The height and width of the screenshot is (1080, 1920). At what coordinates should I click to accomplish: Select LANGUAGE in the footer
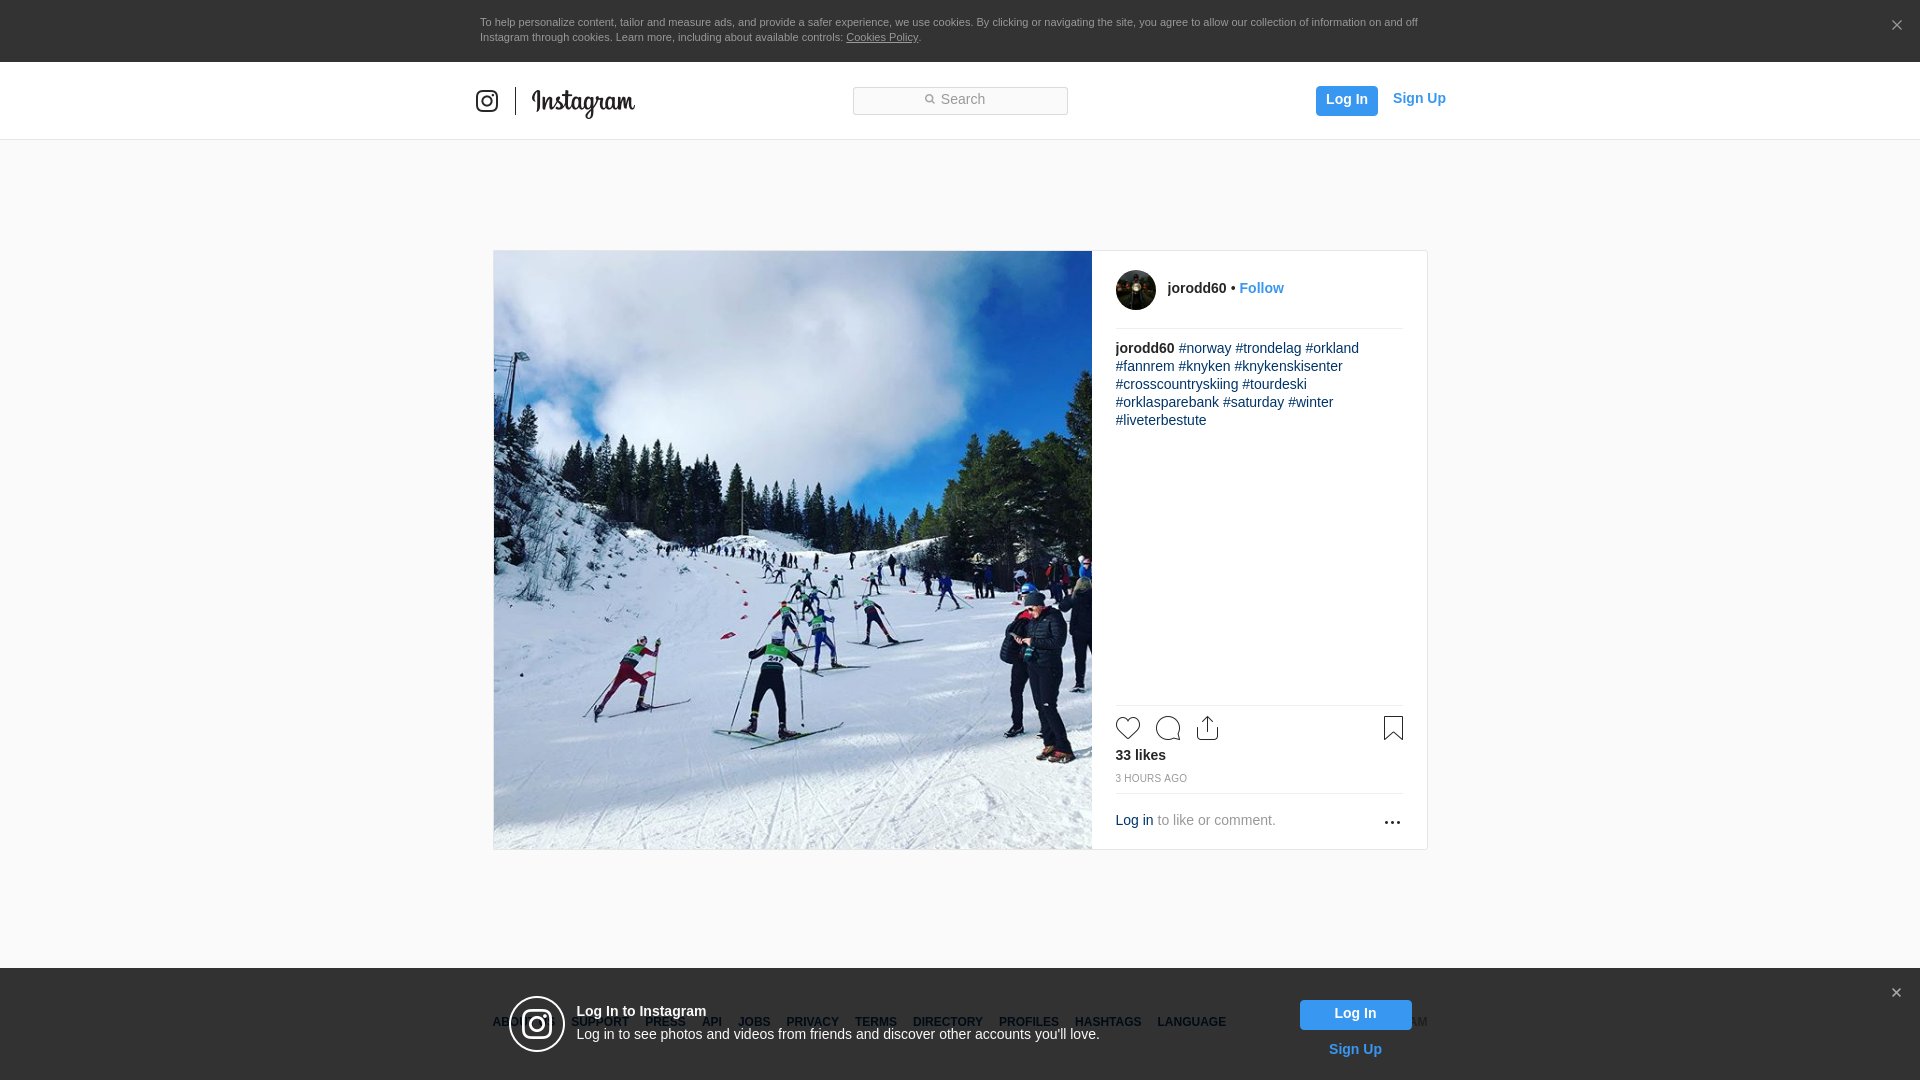pos(1191,1022)
